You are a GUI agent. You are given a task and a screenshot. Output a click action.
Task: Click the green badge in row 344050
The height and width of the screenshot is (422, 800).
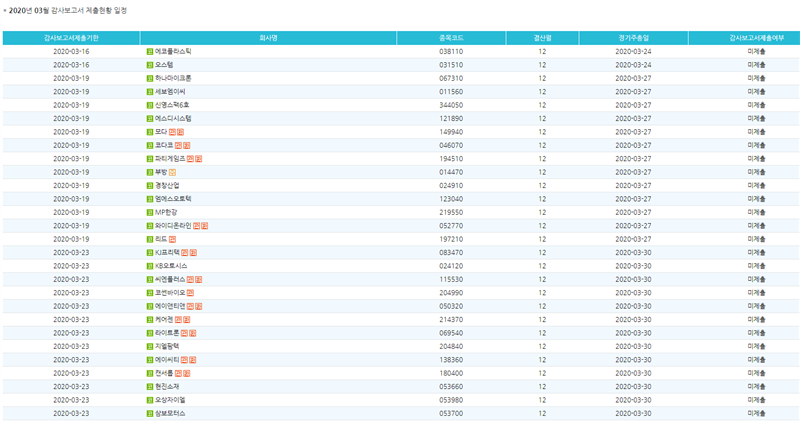[149, 105]
